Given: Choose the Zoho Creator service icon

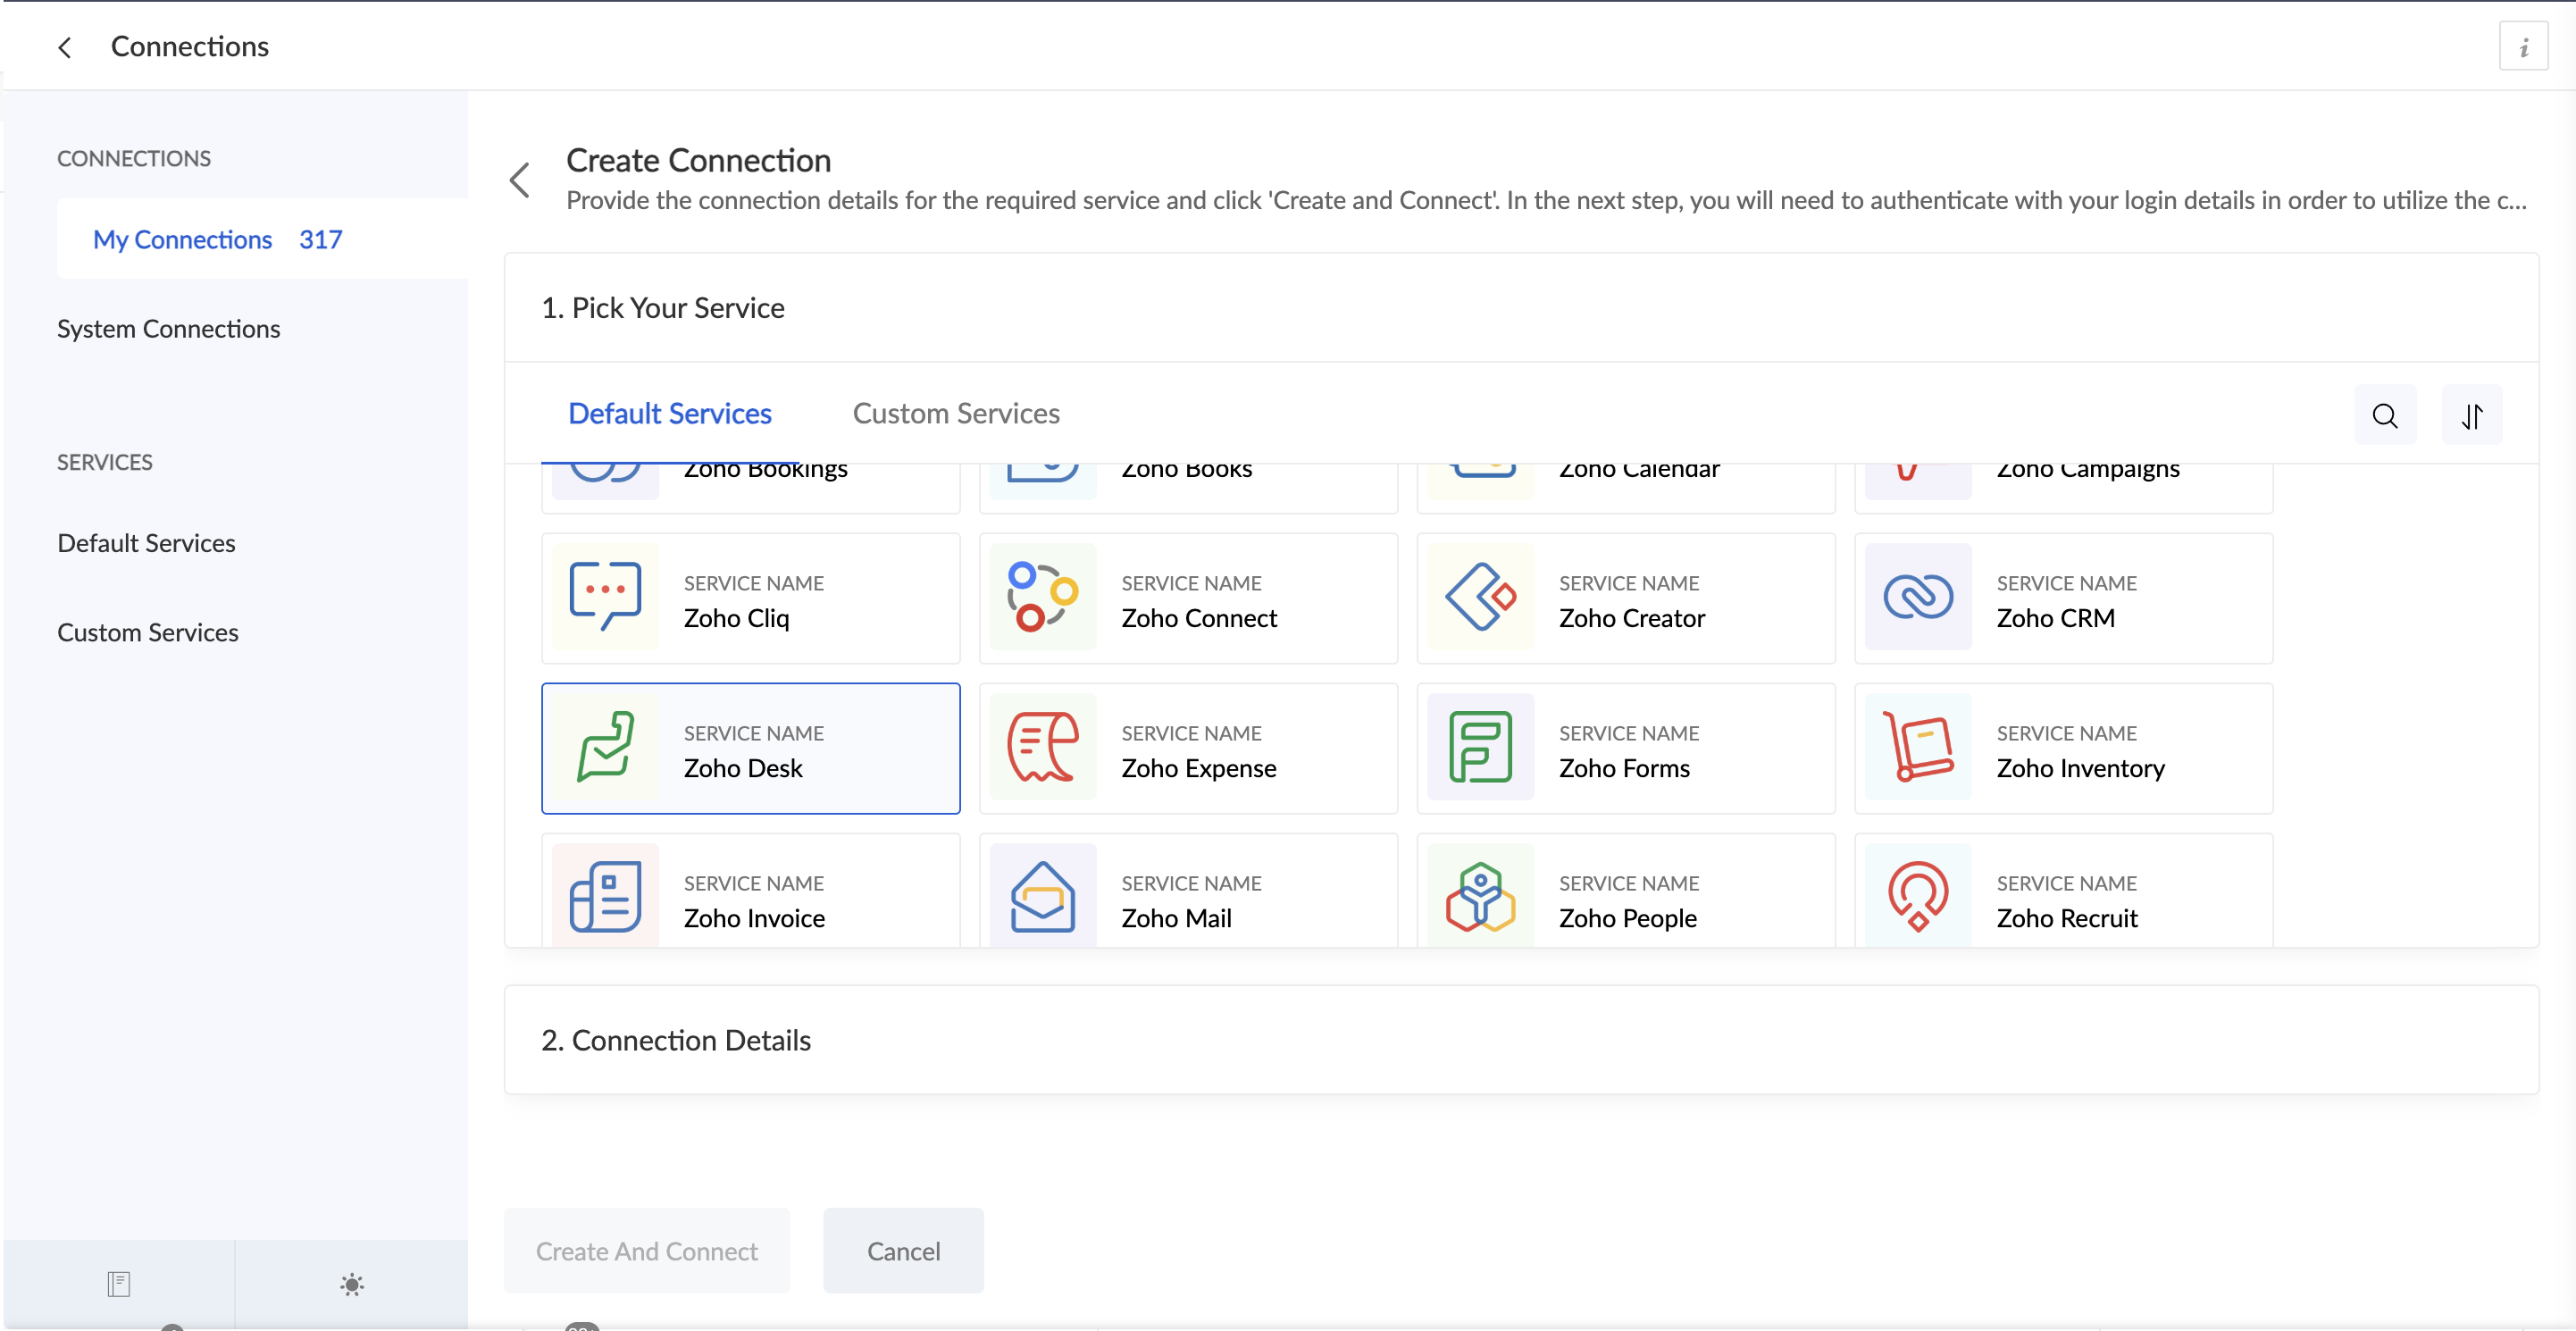Looking at the screenshot, I should (x=1480, y=597).
